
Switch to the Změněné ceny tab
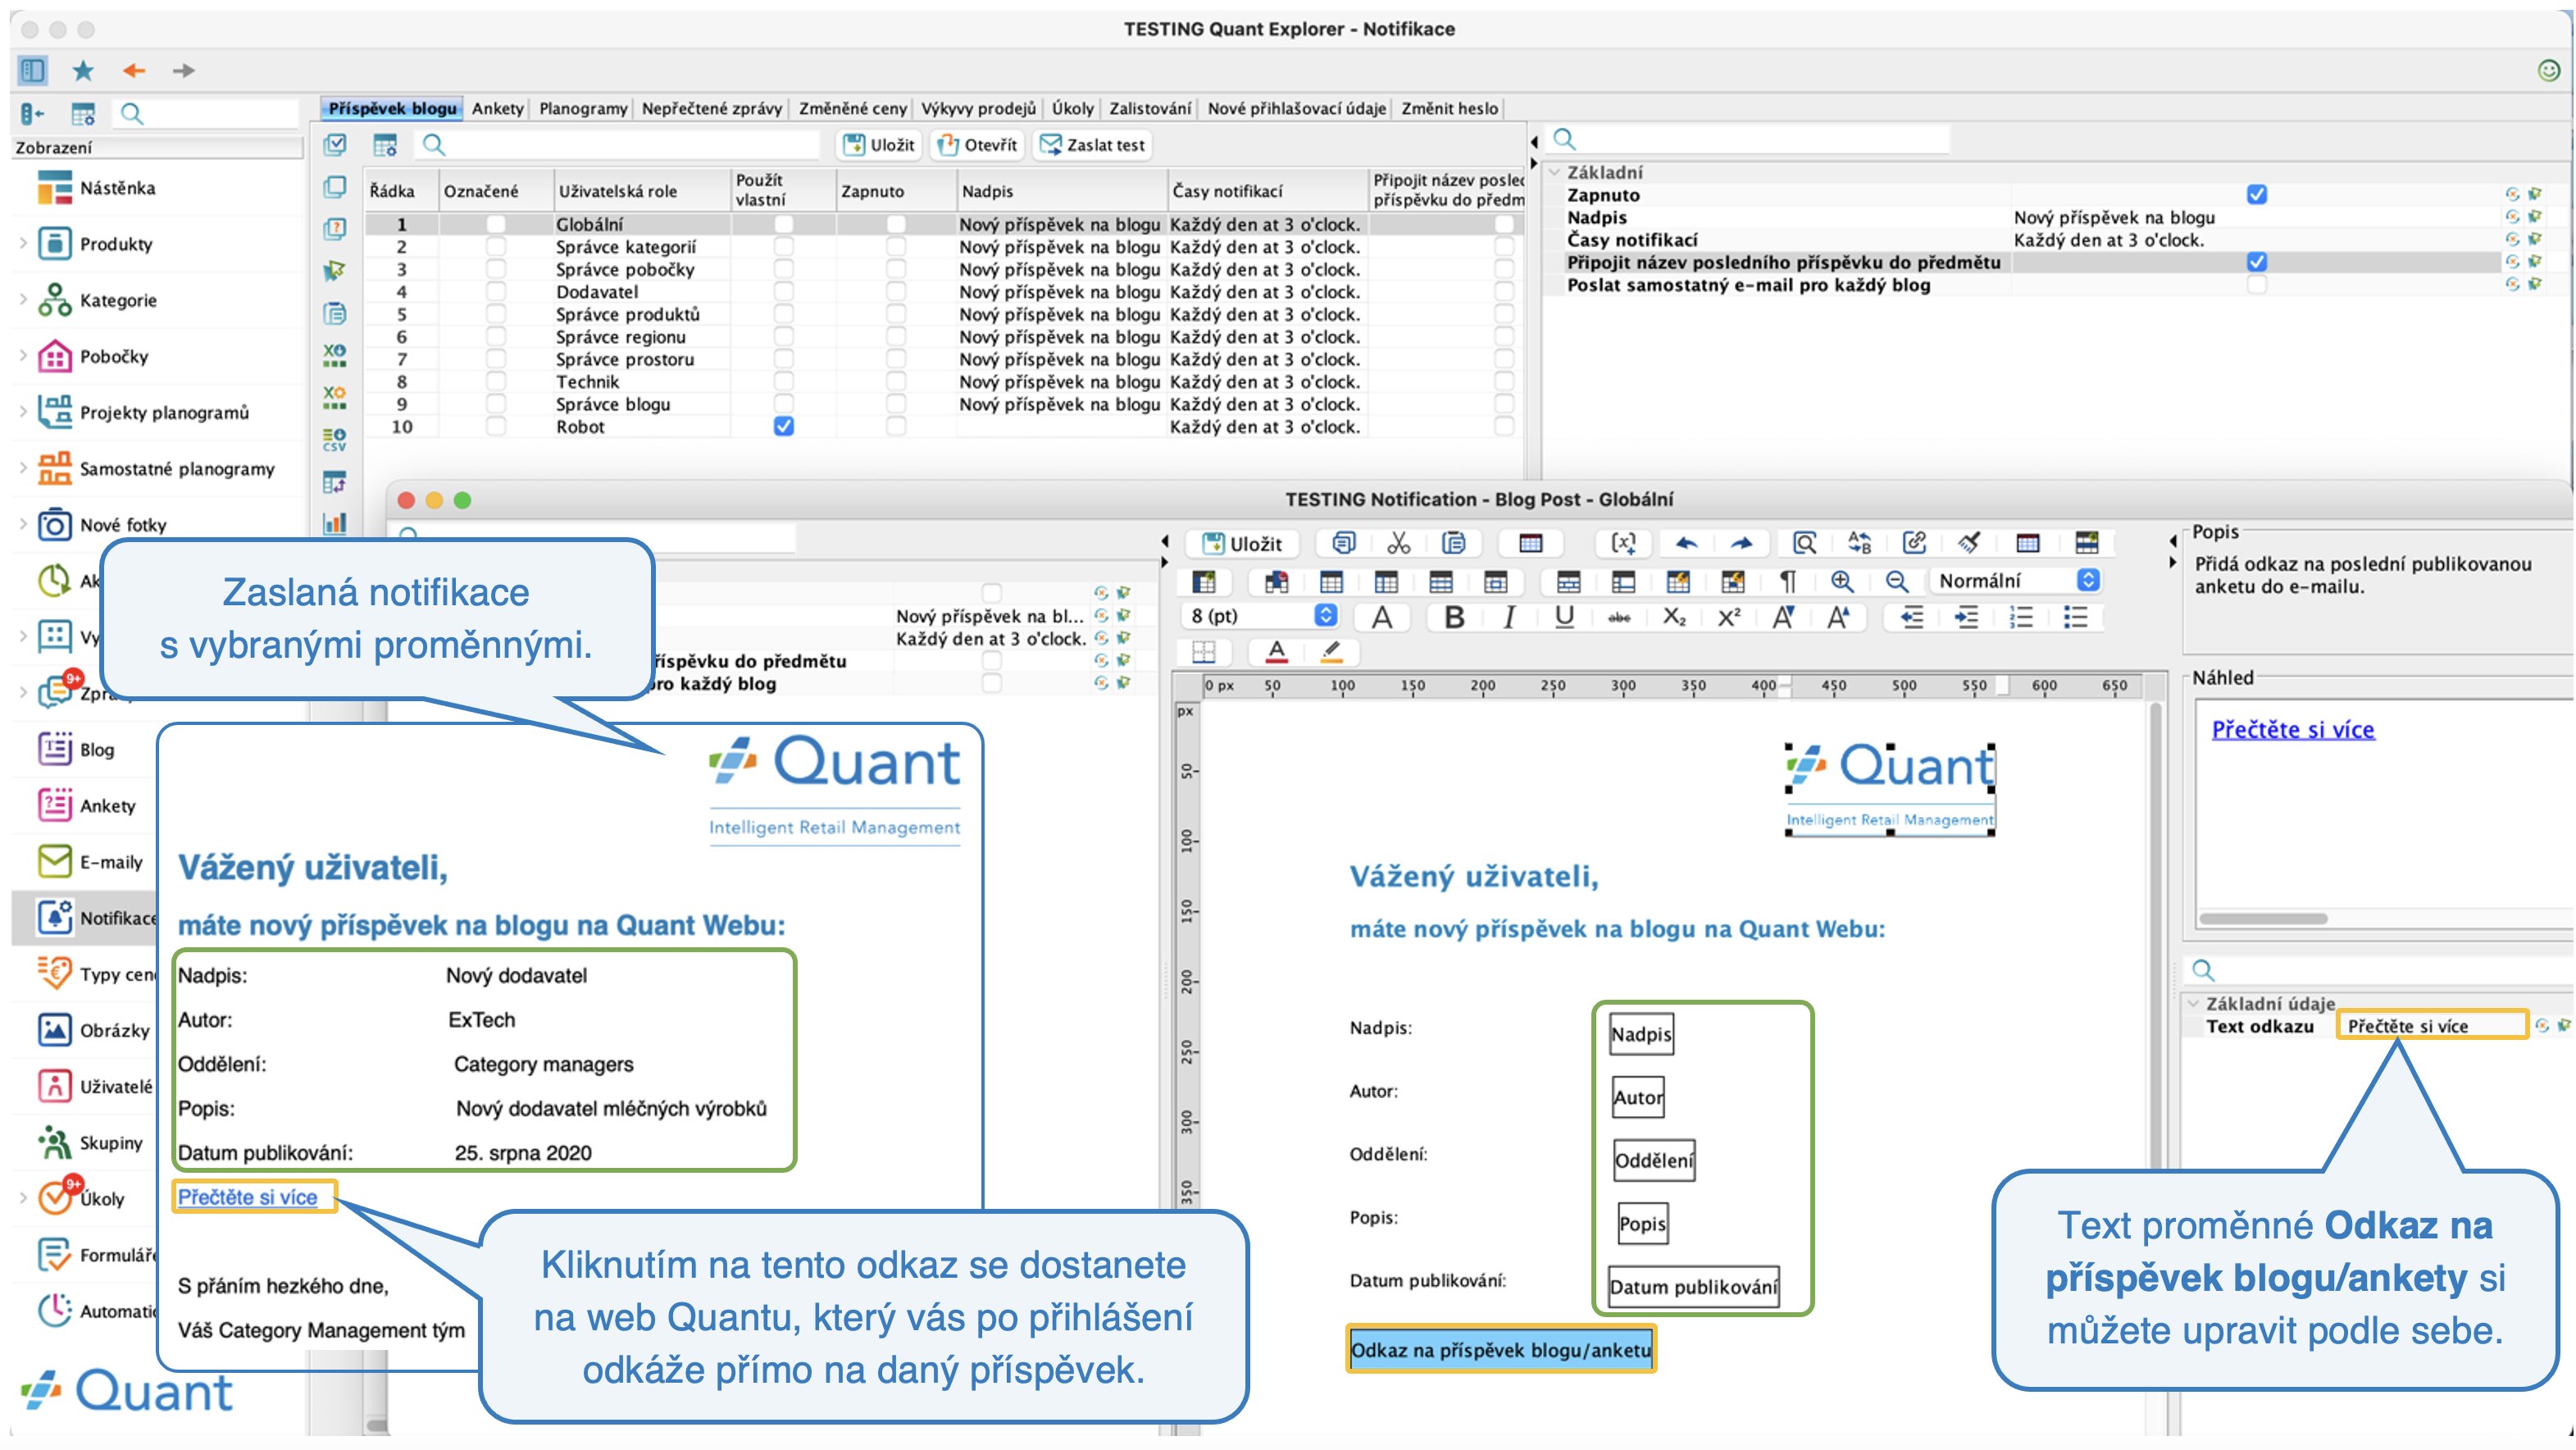852,108
